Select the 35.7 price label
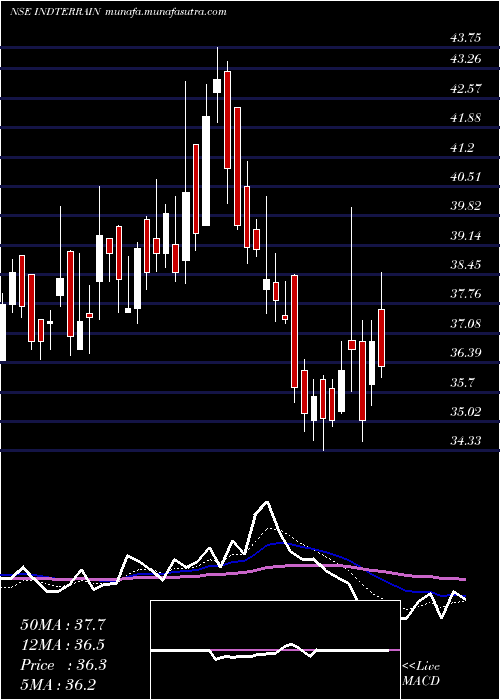The height and width of the screenshot is (700, 500). [462, 383]
